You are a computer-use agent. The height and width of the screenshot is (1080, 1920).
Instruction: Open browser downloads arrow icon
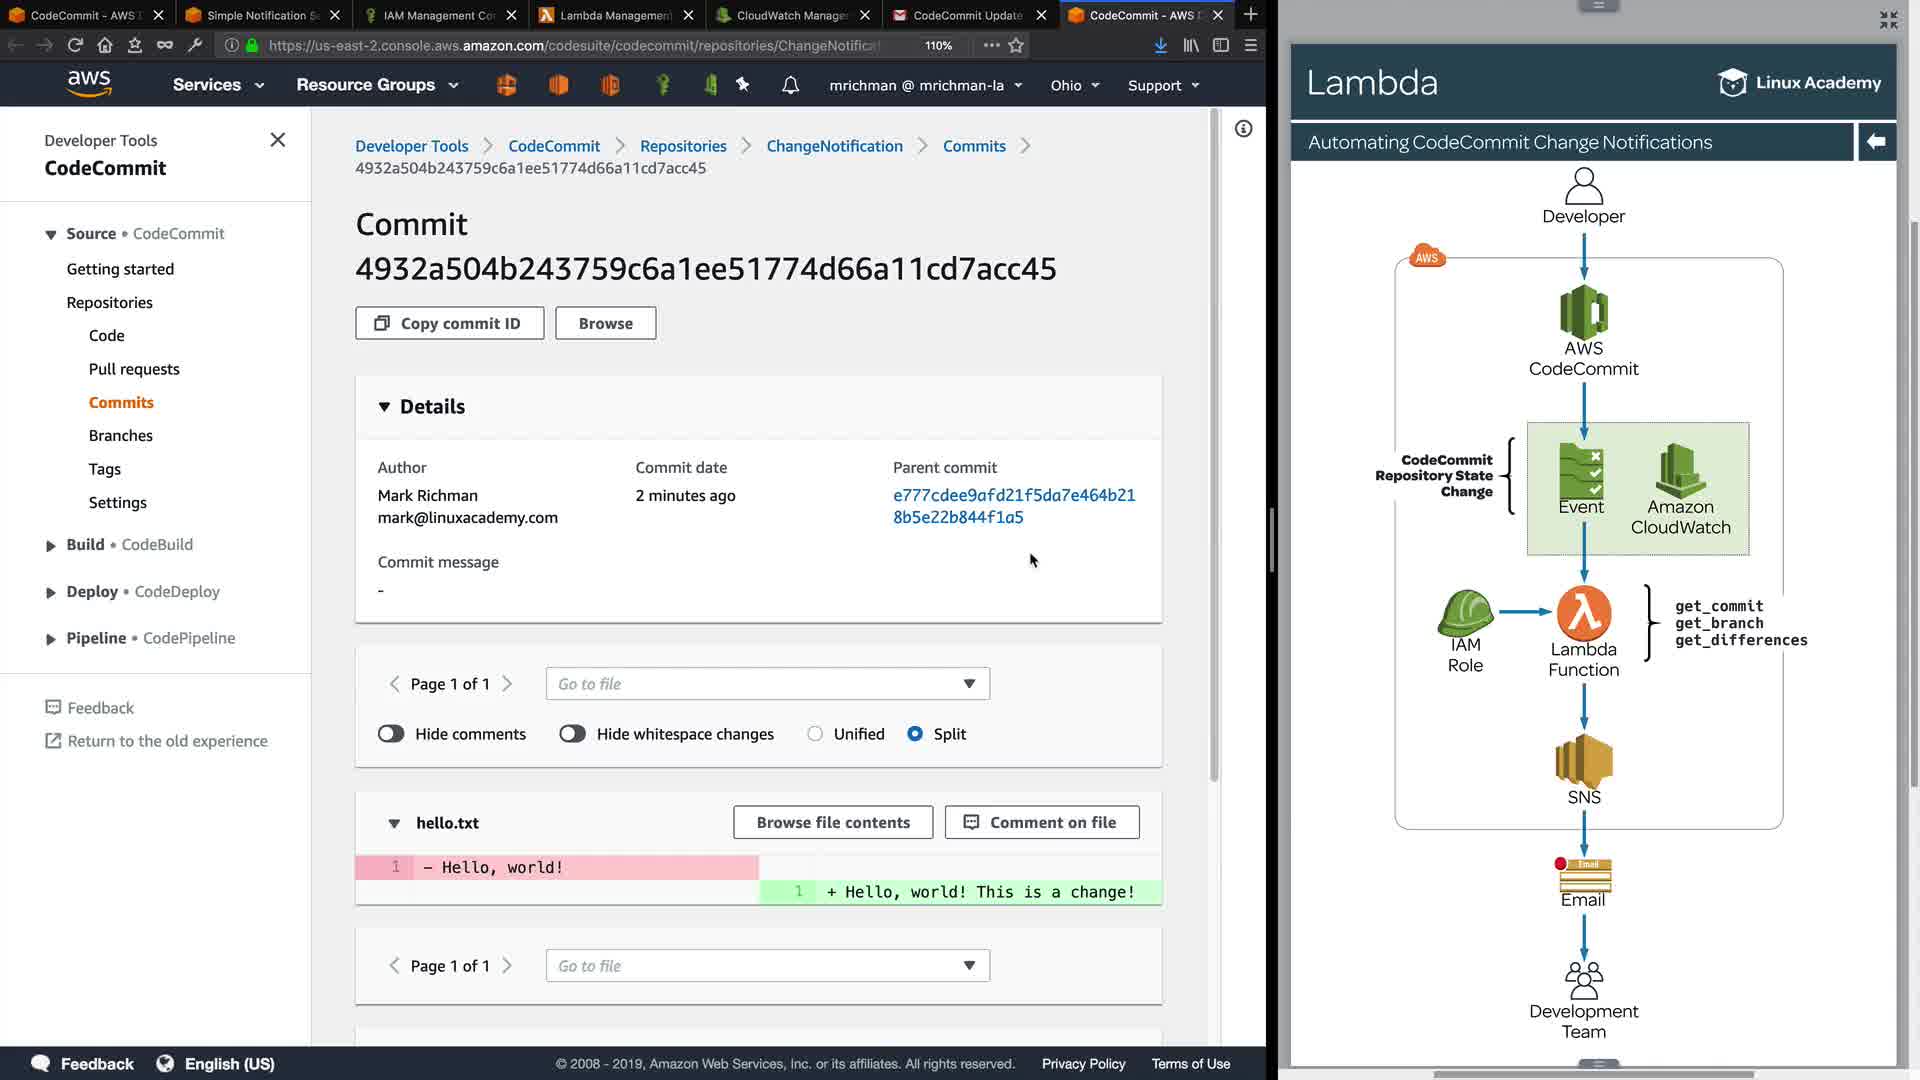1160,45
